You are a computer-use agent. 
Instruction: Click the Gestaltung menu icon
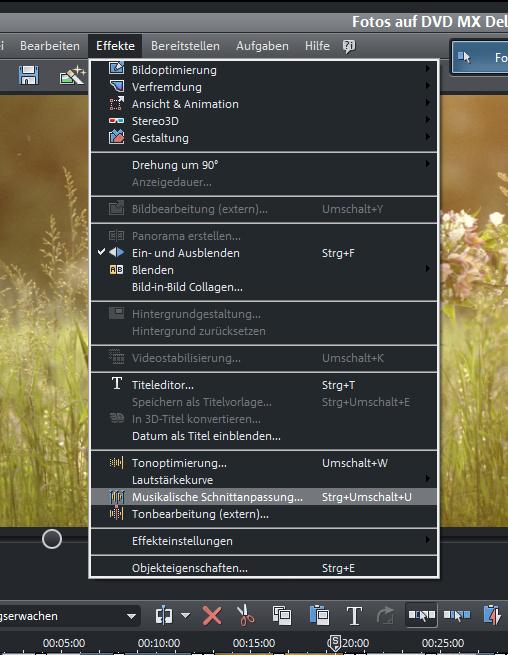coord(117,137)
